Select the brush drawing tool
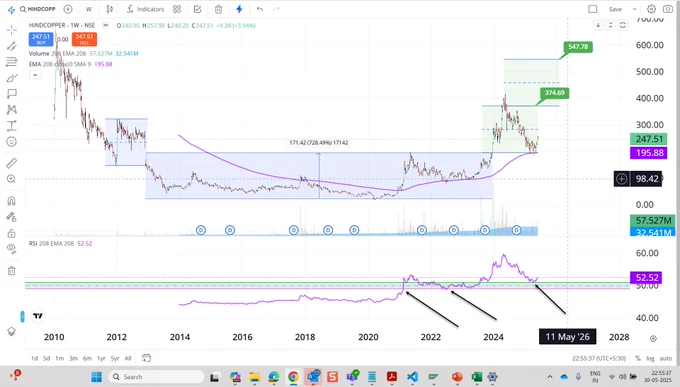The image size is (680, 387). [12, 78]
